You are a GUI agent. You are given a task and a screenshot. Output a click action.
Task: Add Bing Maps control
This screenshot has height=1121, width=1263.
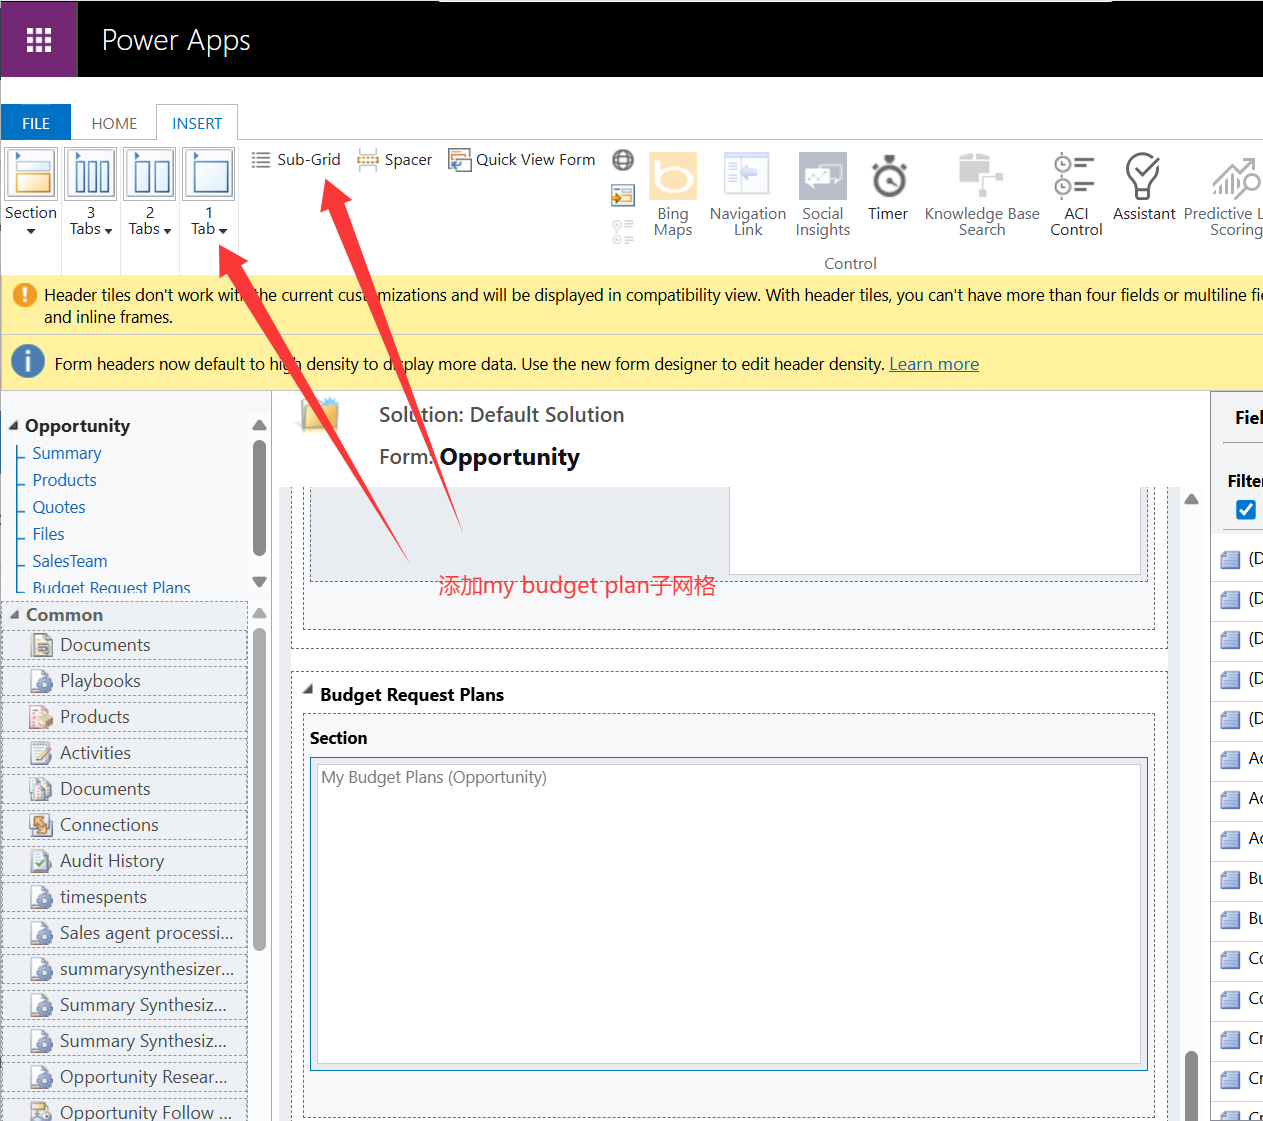click(673, 195)
